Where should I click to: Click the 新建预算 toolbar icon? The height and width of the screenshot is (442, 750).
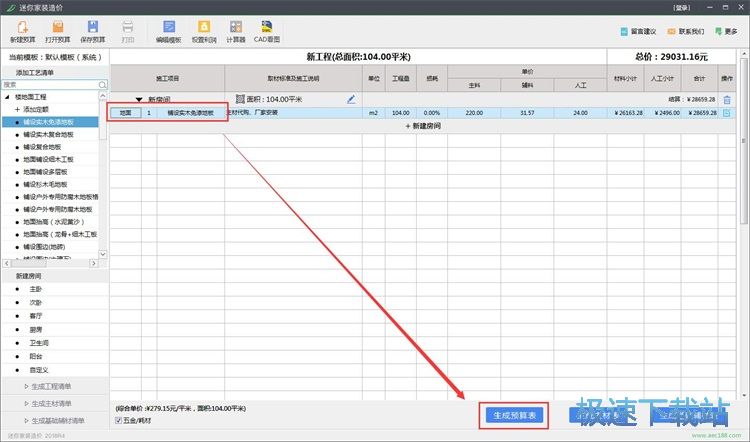coord(22,31)
